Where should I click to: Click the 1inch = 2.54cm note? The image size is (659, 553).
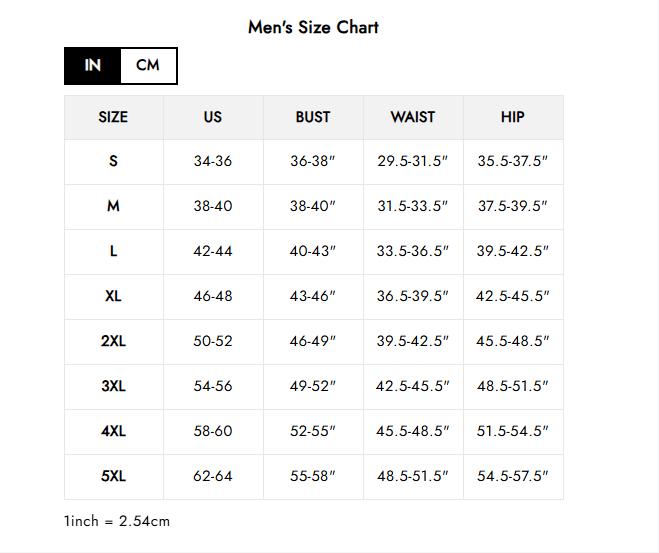[x=117, y=521]
